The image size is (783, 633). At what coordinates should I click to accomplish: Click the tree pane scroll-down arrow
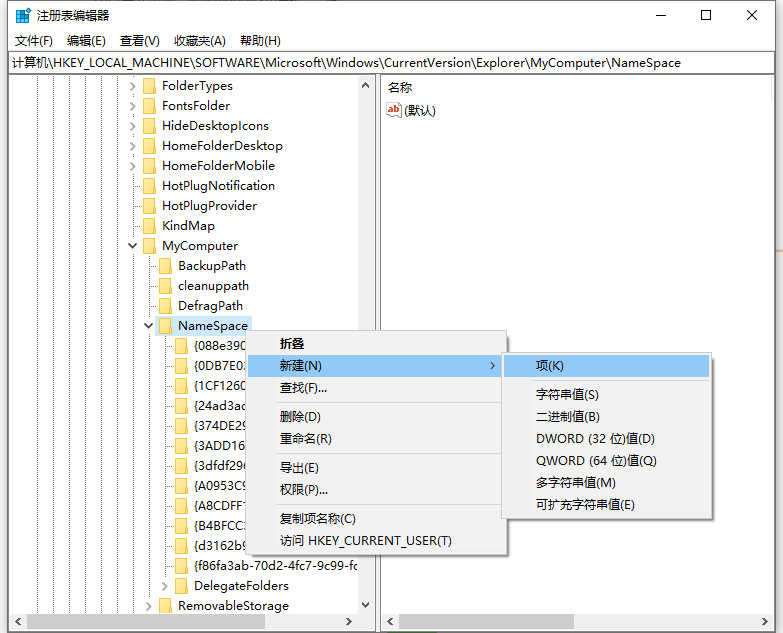tap(365, 605)
